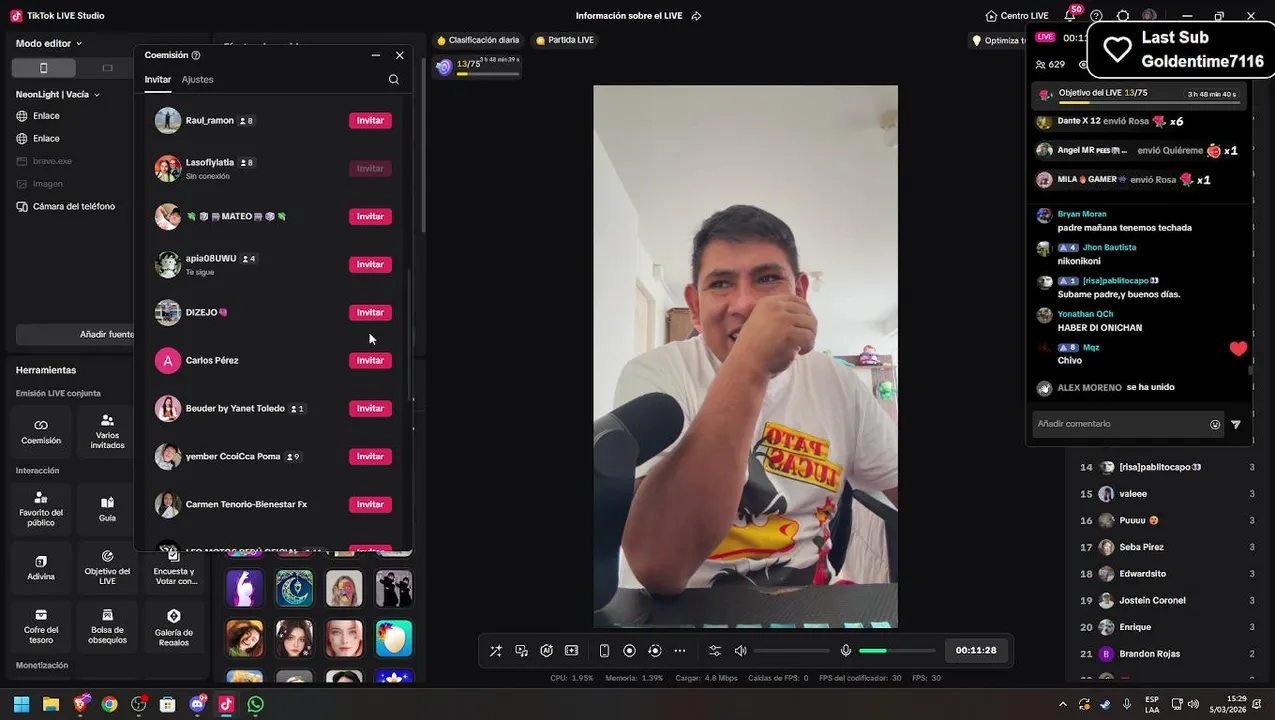Open WhatsApp from the taskbar

point(256,704)
